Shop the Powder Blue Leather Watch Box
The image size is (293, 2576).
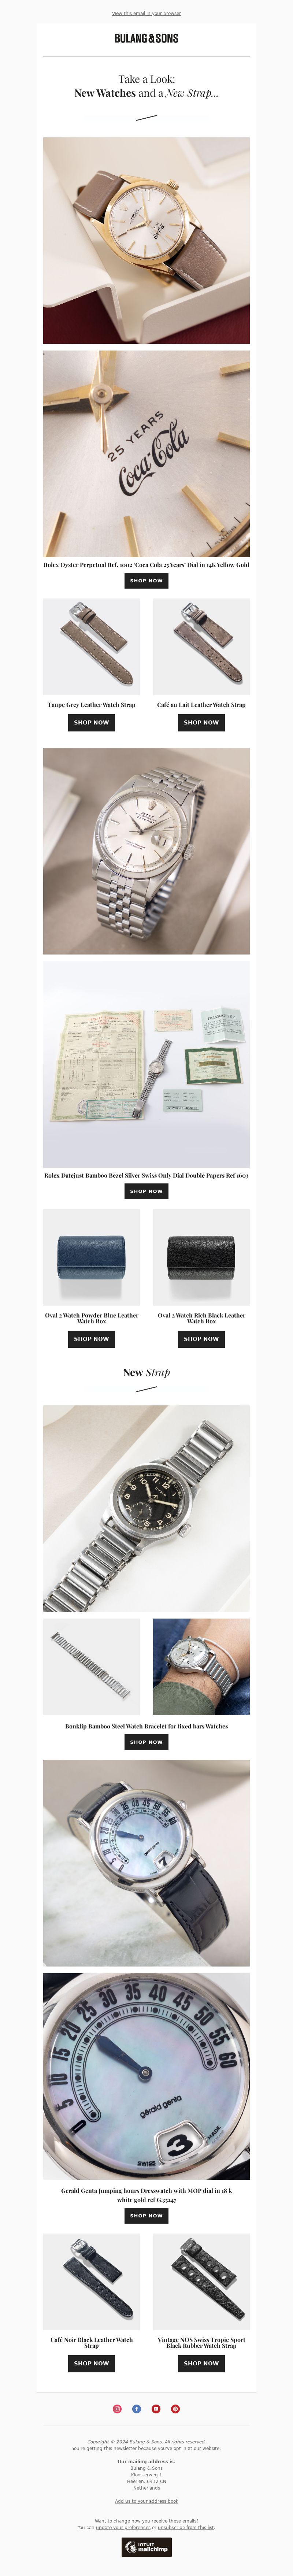pyautogui.click(x=91, y=1338)
